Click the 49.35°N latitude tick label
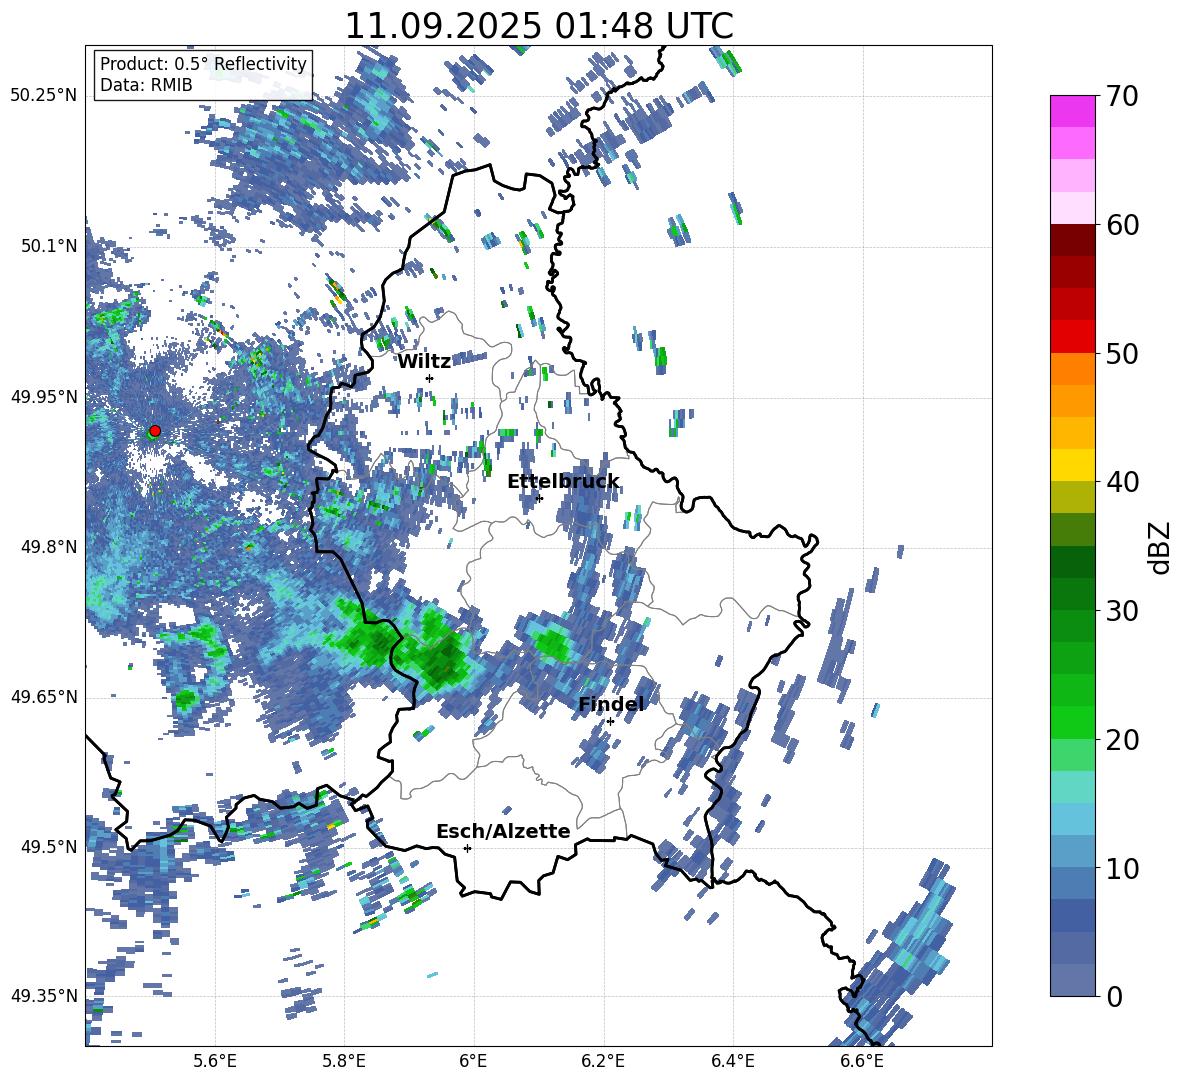Image resolution: width=1184 pixels, height=1081 pixels. click(x=44, y=996)
